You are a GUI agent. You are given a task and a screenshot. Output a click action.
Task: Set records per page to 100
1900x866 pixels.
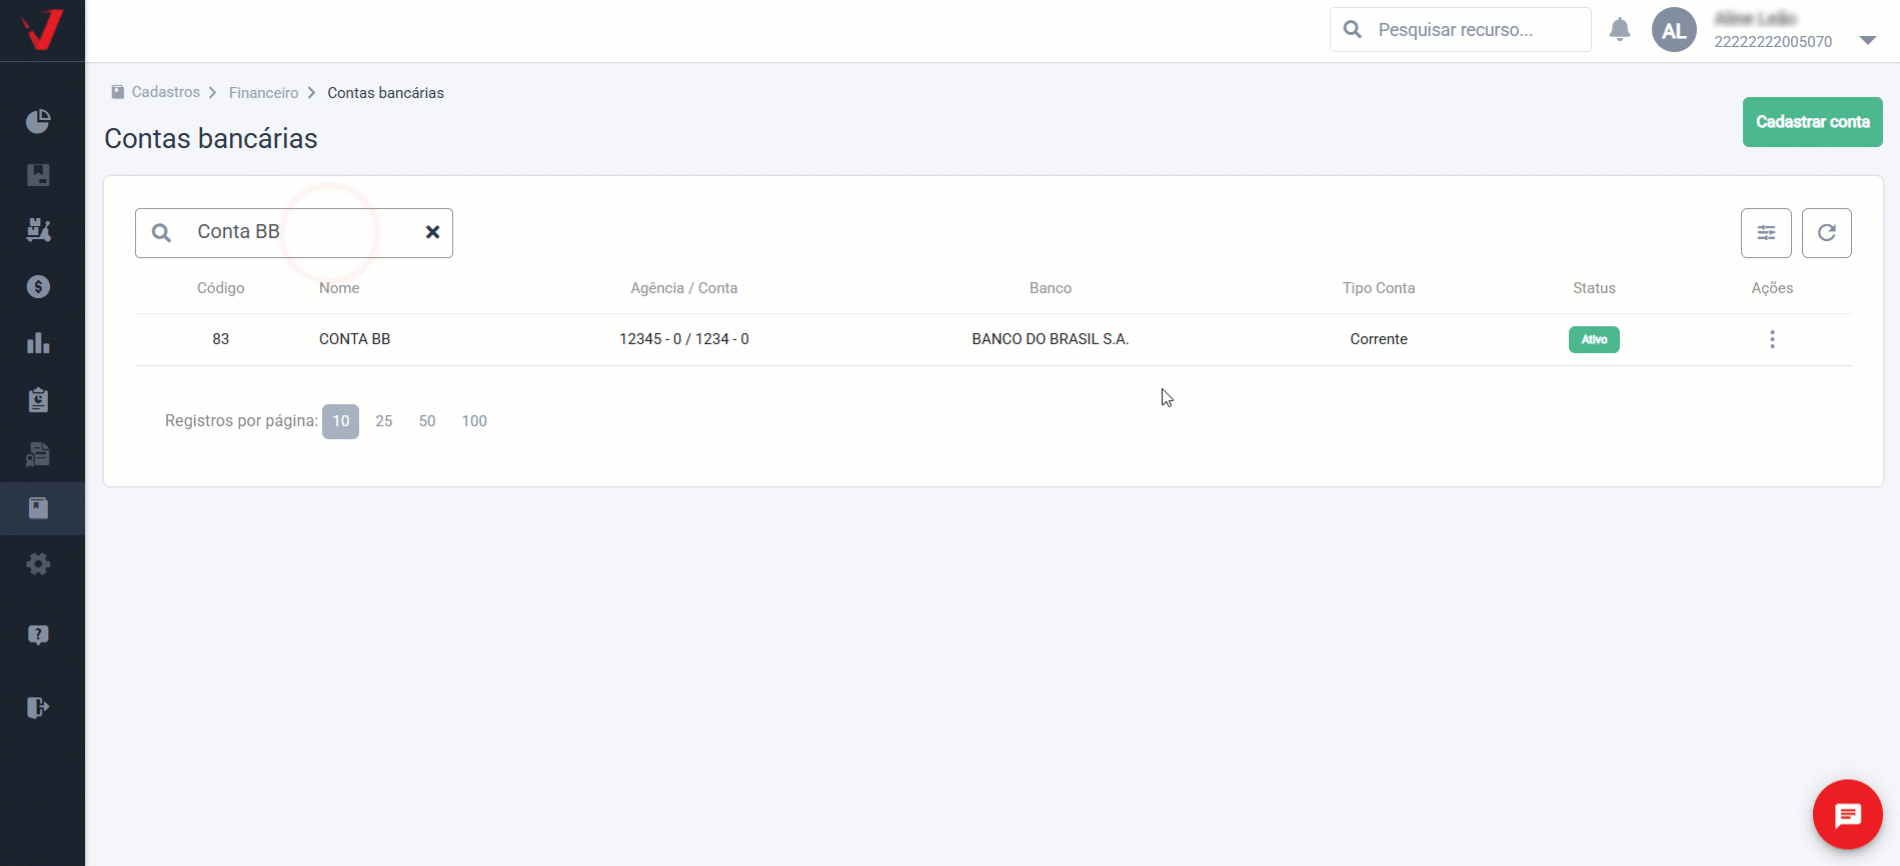tap(474, 421)
